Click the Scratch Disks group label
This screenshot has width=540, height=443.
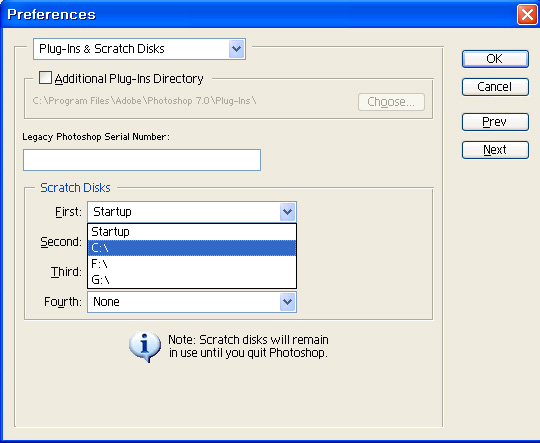pos(75,188)
